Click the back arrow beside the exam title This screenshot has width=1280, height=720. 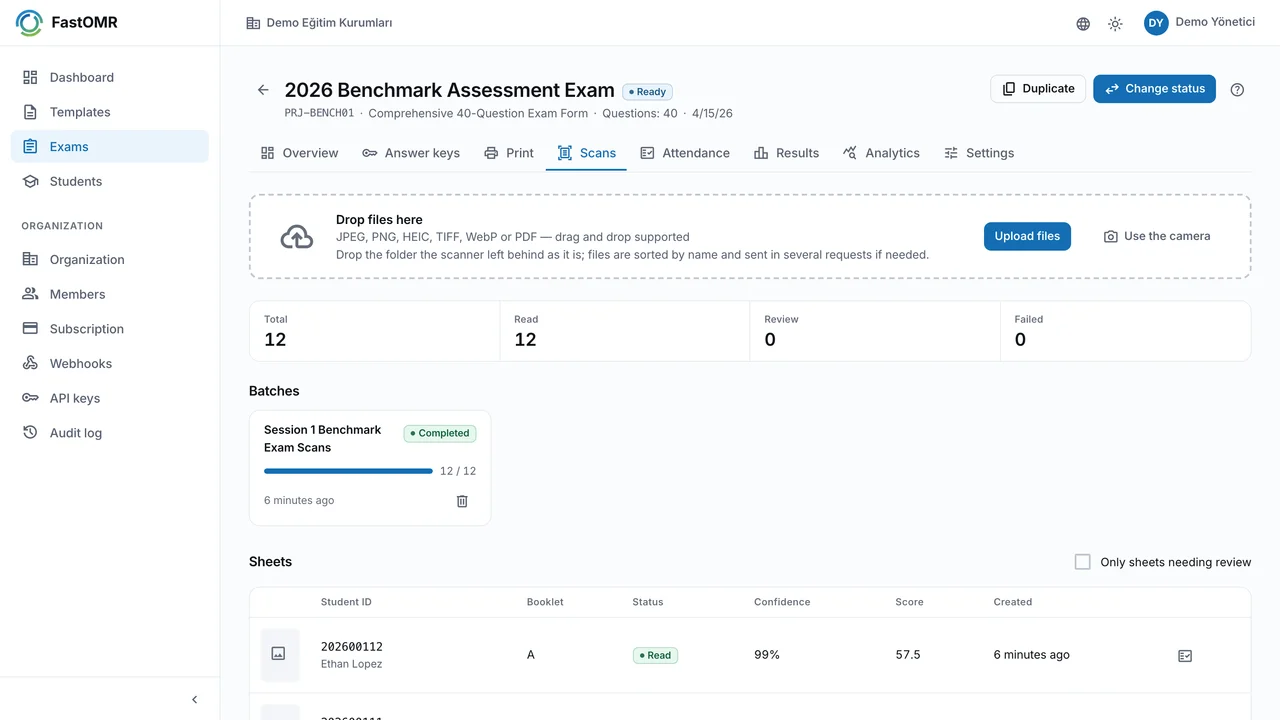263,90
